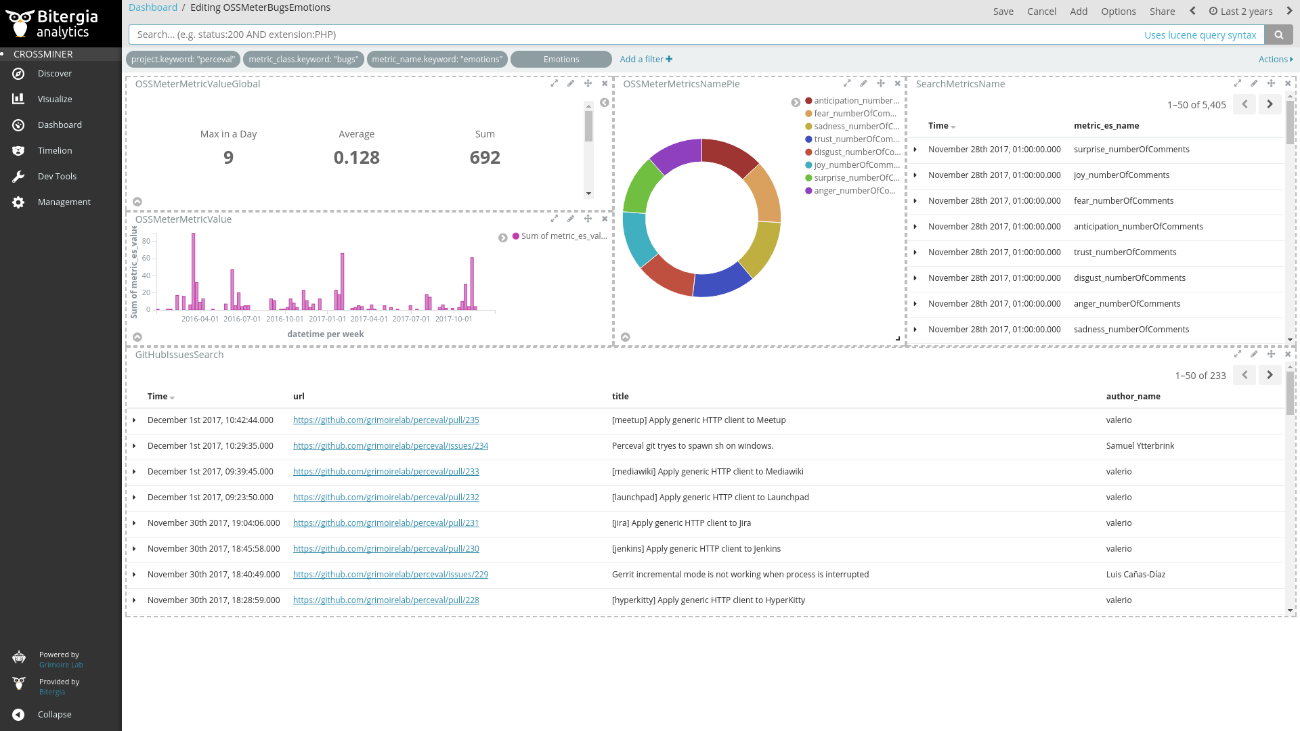Toggle anticipation_numberOfComments legend entry
This screenshot has width=1300, height=731.
[x=851, y=101]
